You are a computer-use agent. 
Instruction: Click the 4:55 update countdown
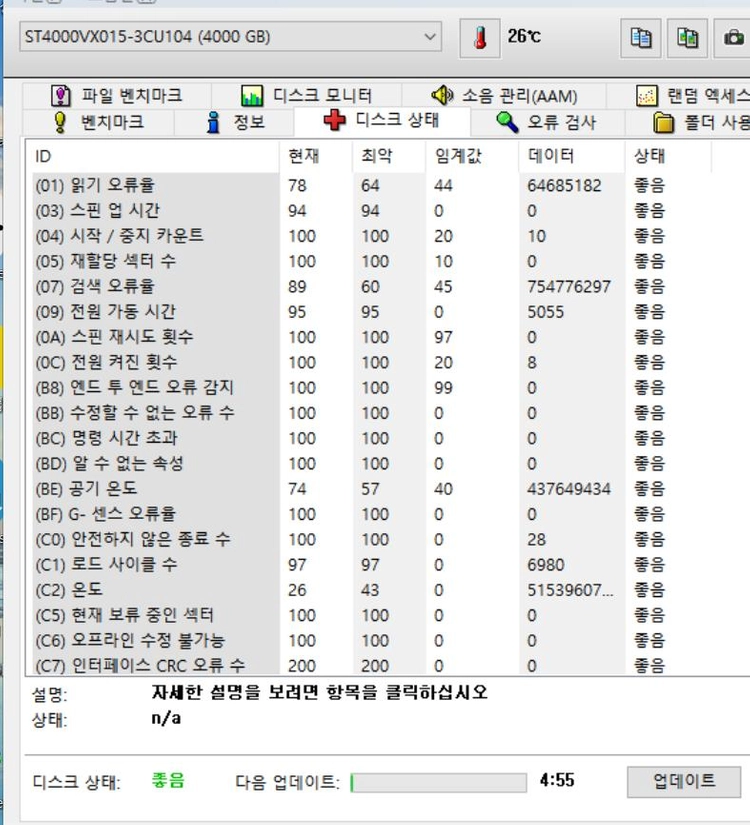pyautogui.click(x=557, y=780)
